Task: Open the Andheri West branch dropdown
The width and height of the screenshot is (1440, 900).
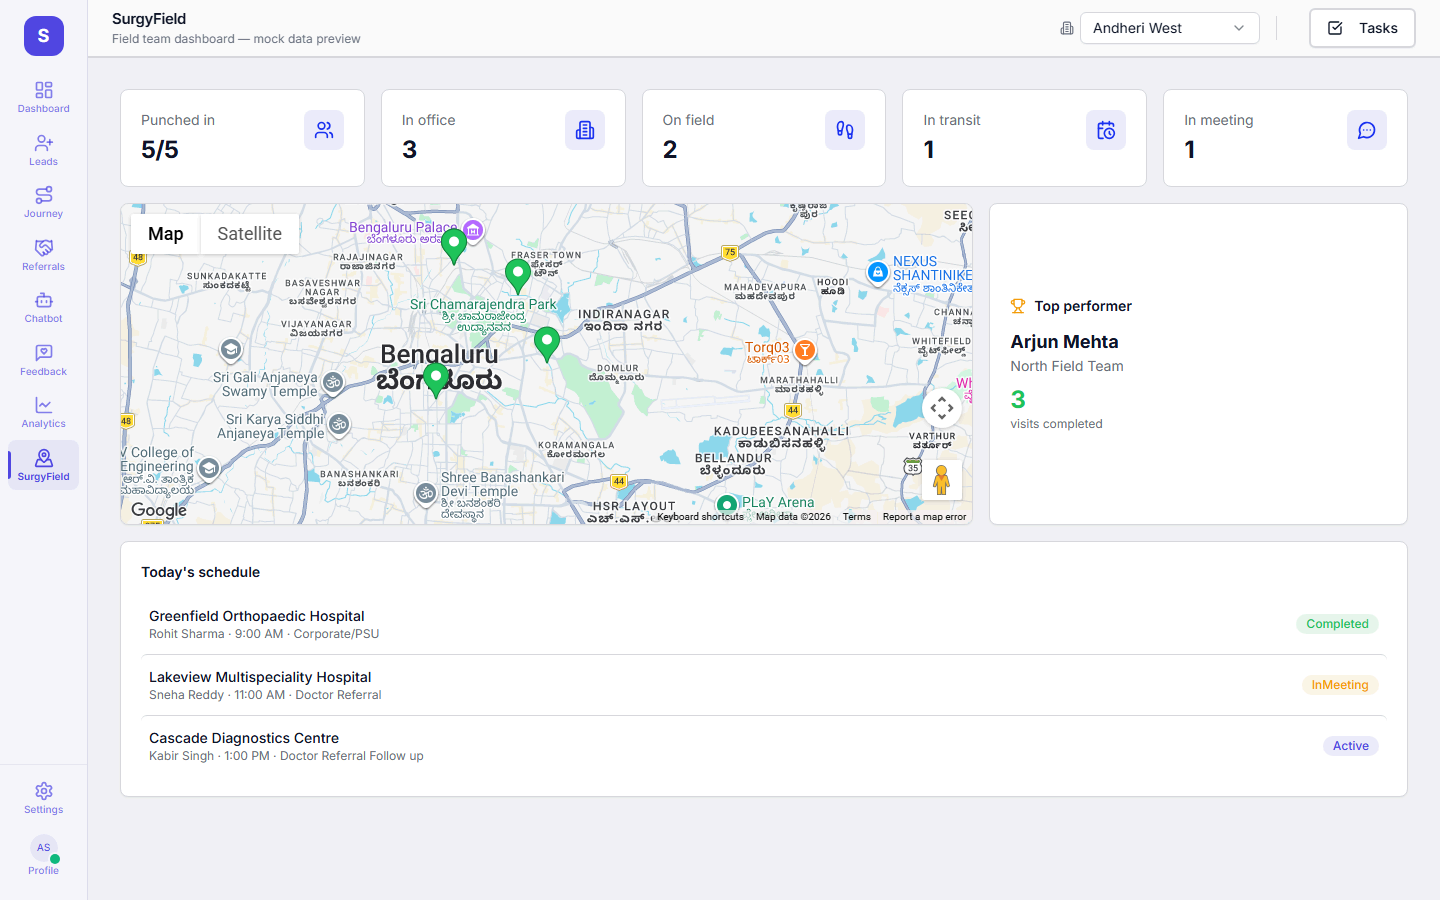Action: [x=1169, y=28]
